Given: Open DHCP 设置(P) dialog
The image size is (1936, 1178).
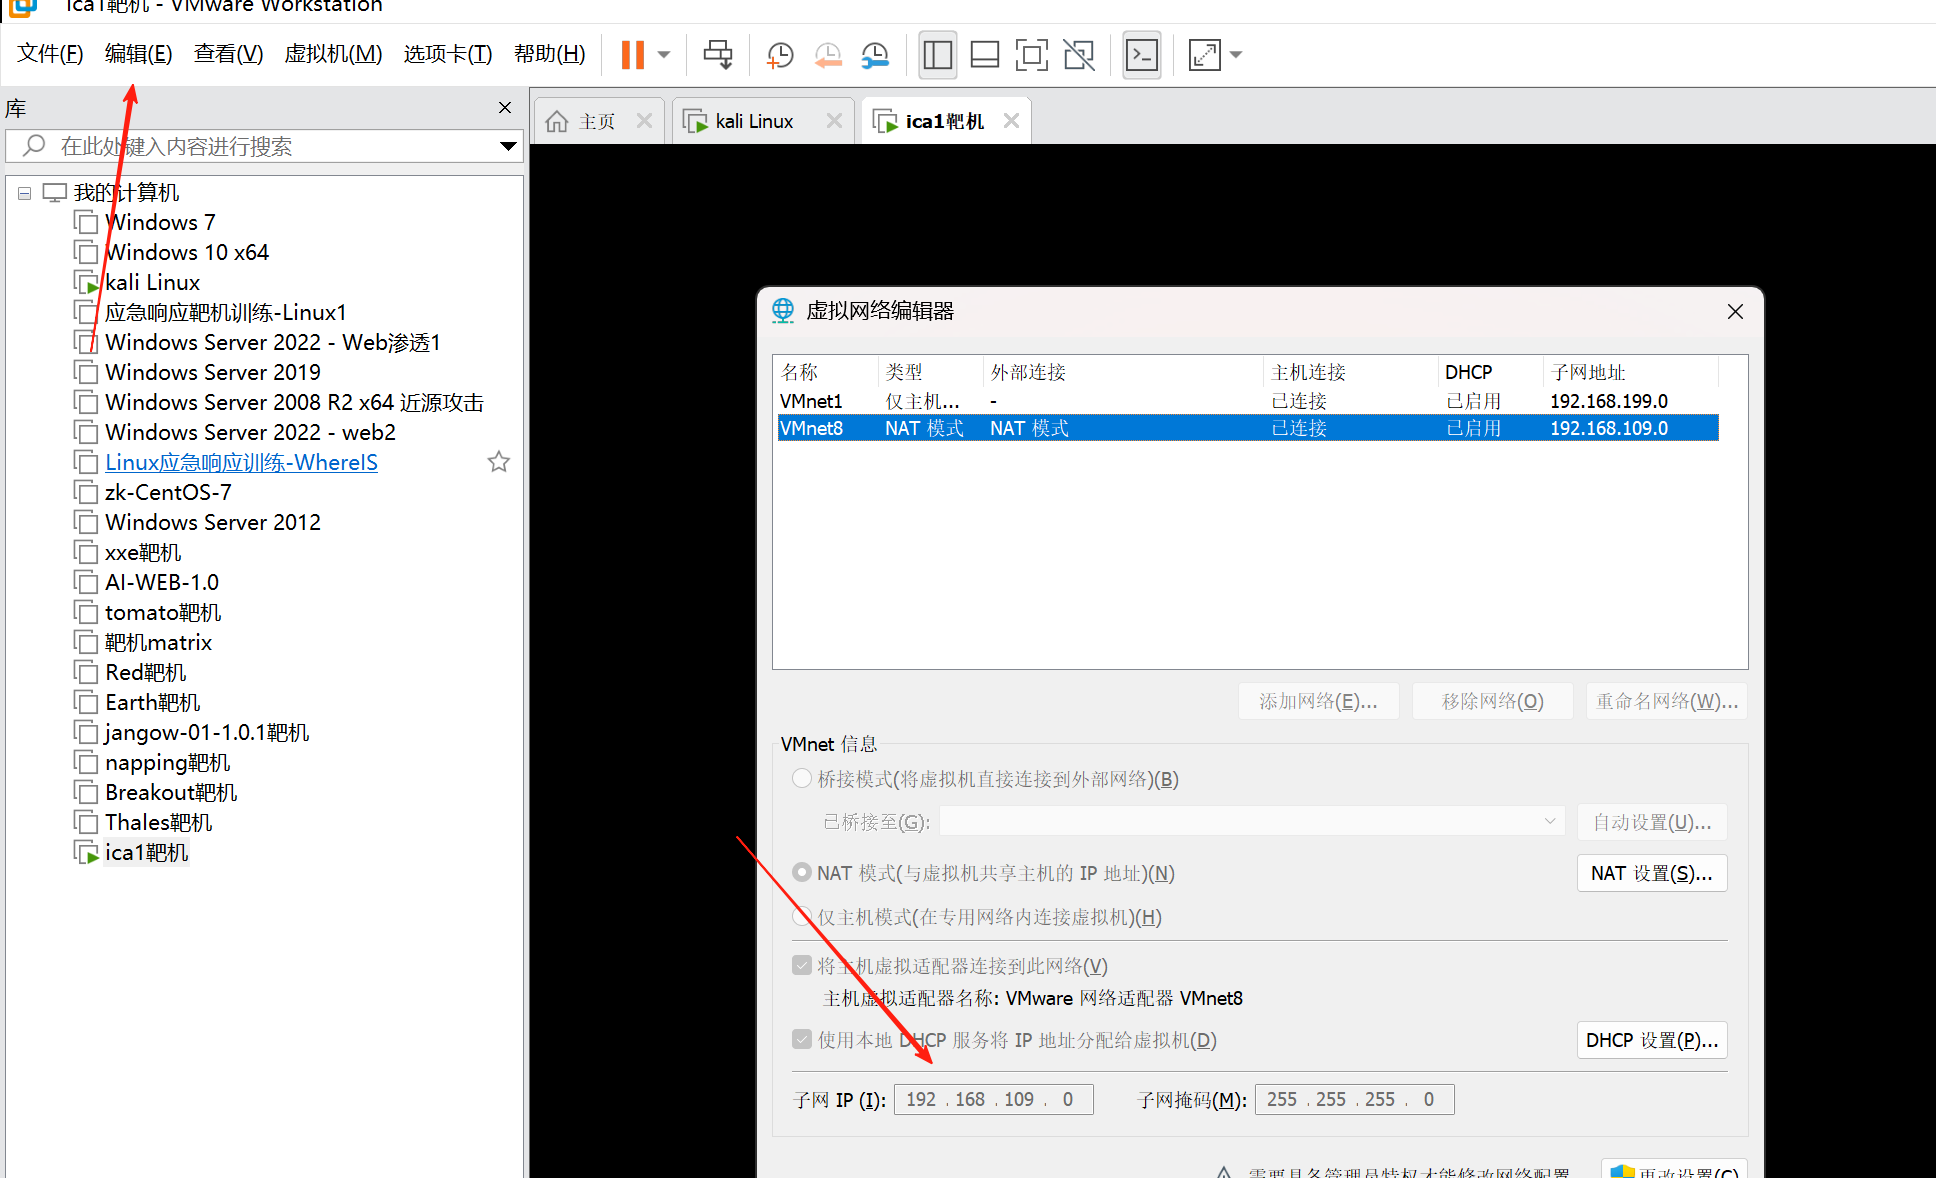Looking at the screenshot, I should tap(1652, 1040).
